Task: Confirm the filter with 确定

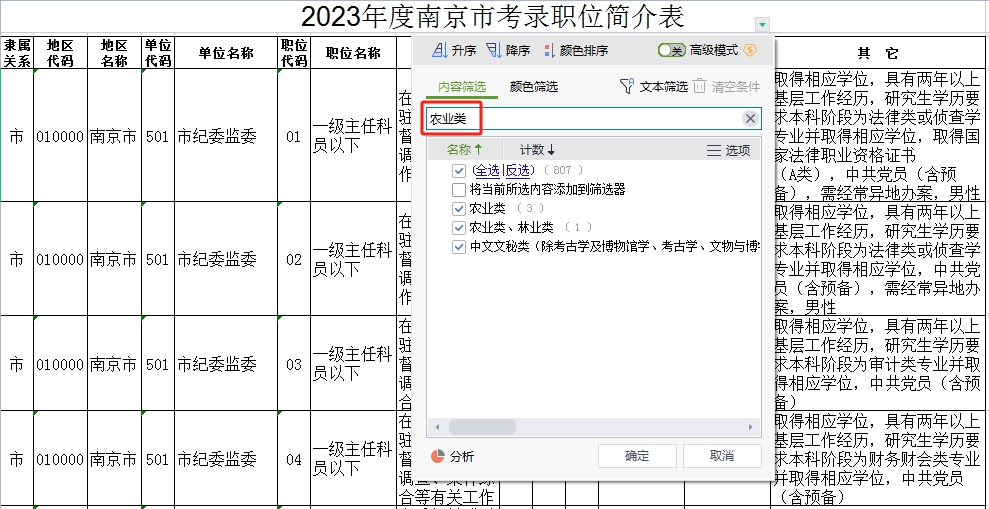Action: coord(637,456)
